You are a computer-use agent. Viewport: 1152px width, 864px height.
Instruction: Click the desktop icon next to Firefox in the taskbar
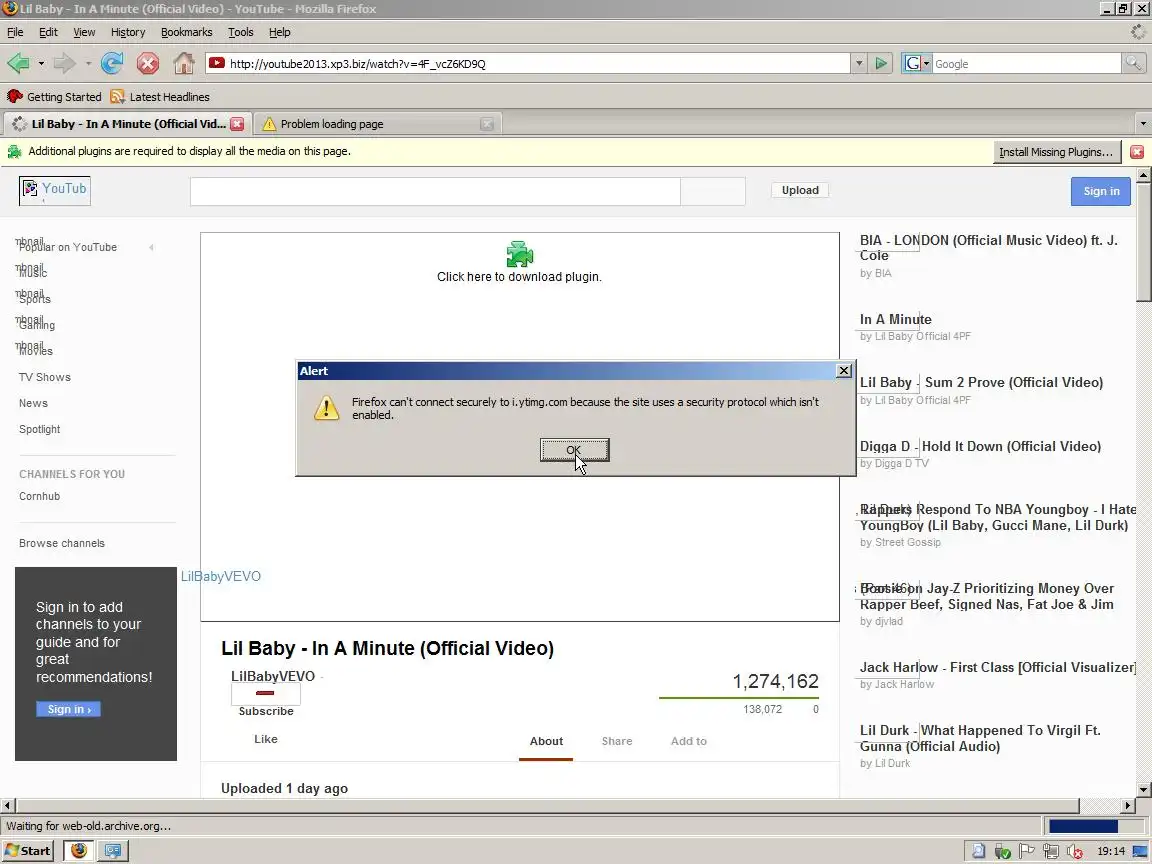click(x=112, y=851)
